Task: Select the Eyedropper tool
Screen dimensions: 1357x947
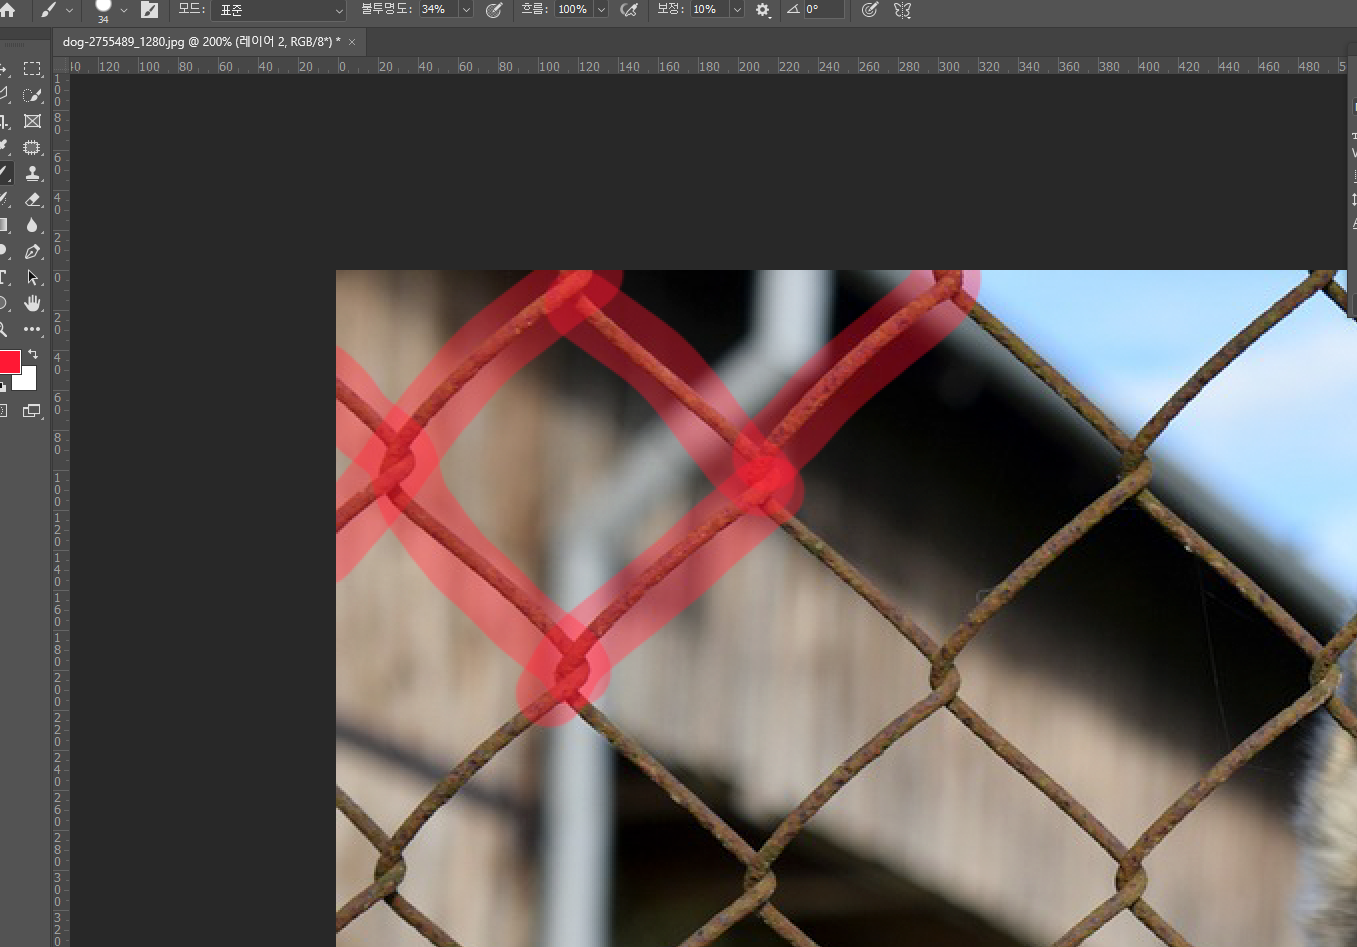Action: [x=4, y=147]
